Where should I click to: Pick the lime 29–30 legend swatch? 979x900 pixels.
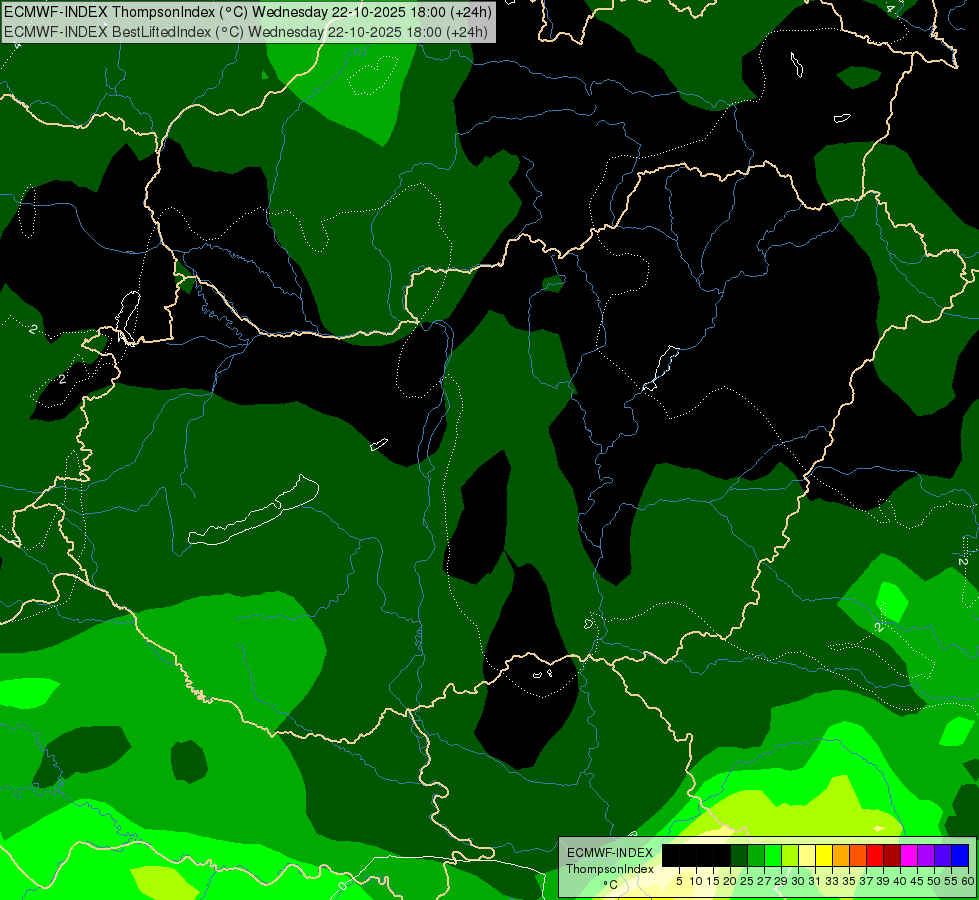(790, 855)
